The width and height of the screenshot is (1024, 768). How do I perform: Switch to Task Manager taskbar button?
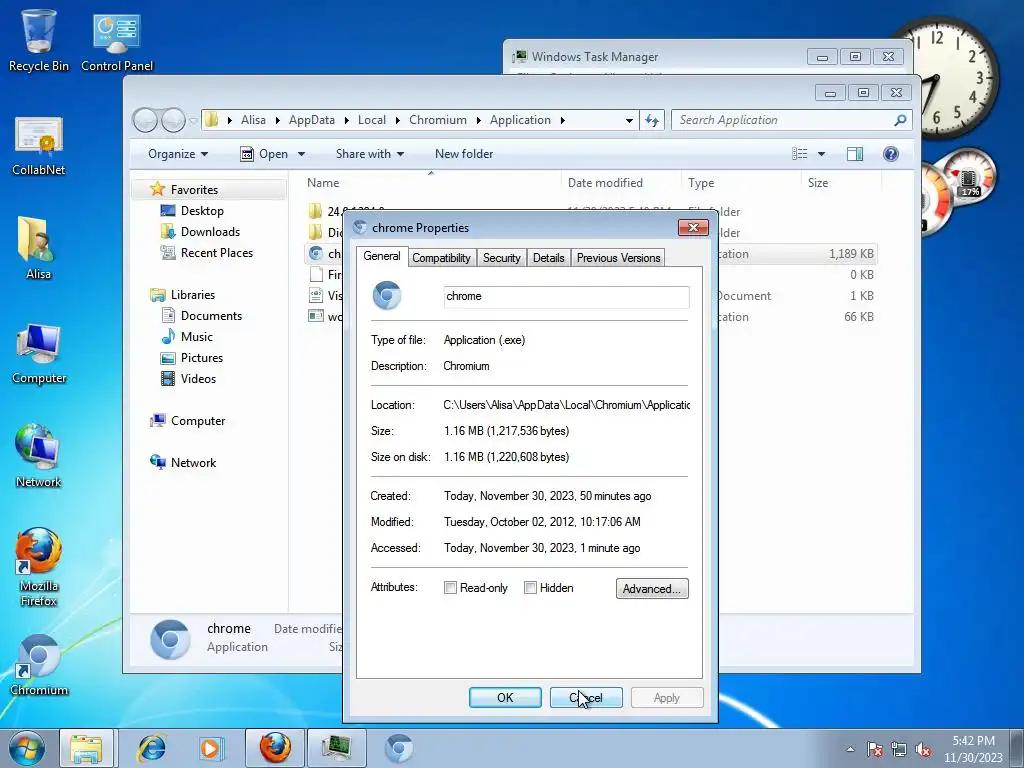click(337, 748)
